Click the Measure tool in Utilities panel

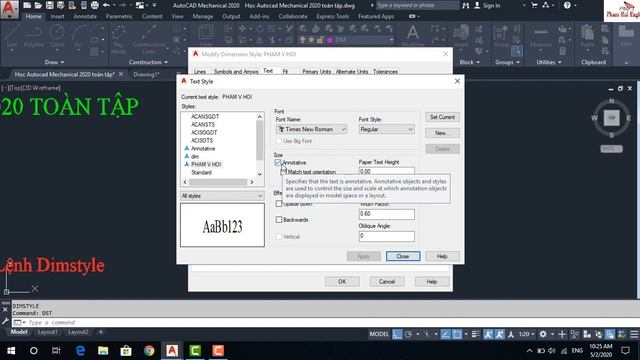[x=540, y=37]
